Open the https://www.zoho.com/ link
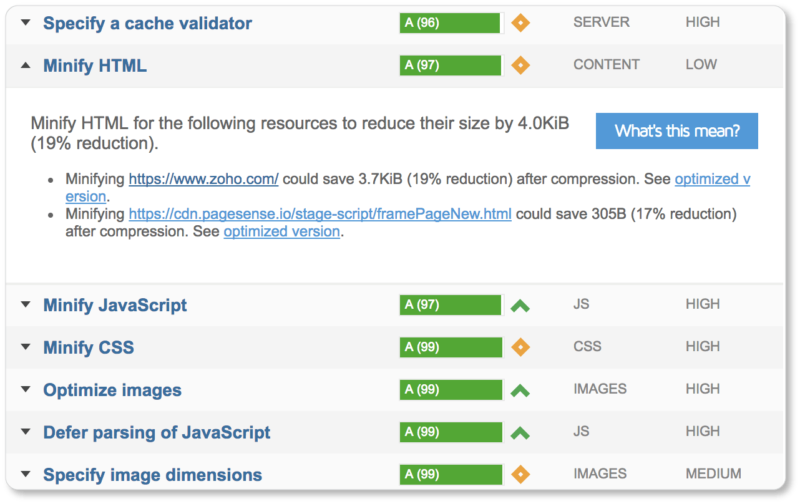The height and width of the screenshot is (504, 800). [204, 179]
